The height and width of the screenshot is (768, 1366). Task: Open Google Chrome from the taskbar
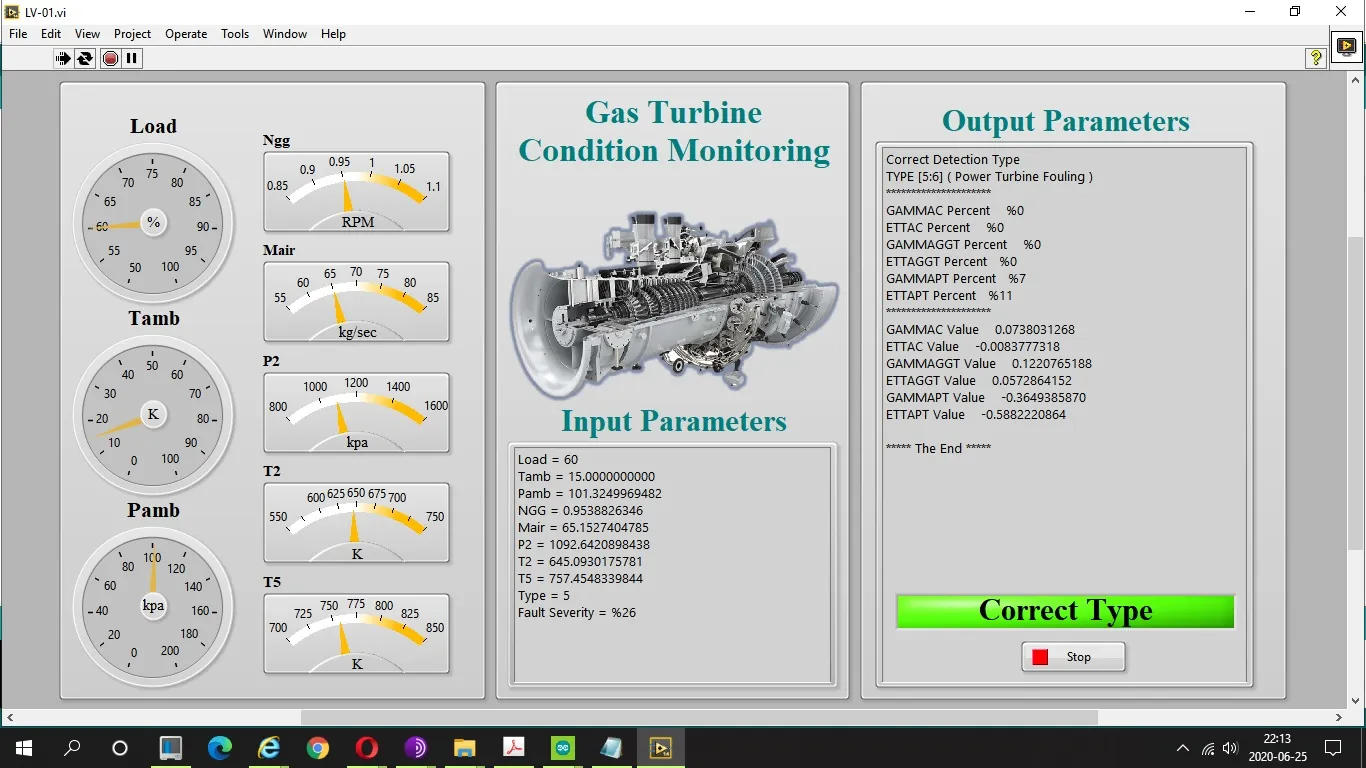pyautogui.click(x=318, y=748)
